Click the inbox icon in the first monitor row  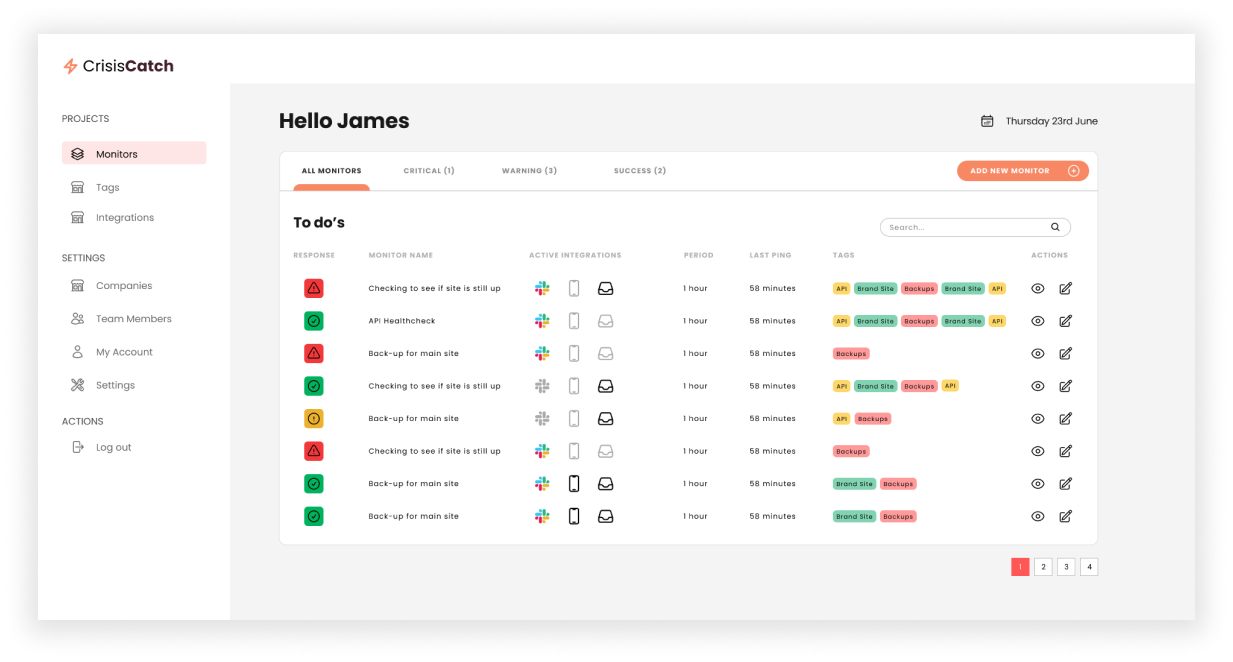pos(605,288)
